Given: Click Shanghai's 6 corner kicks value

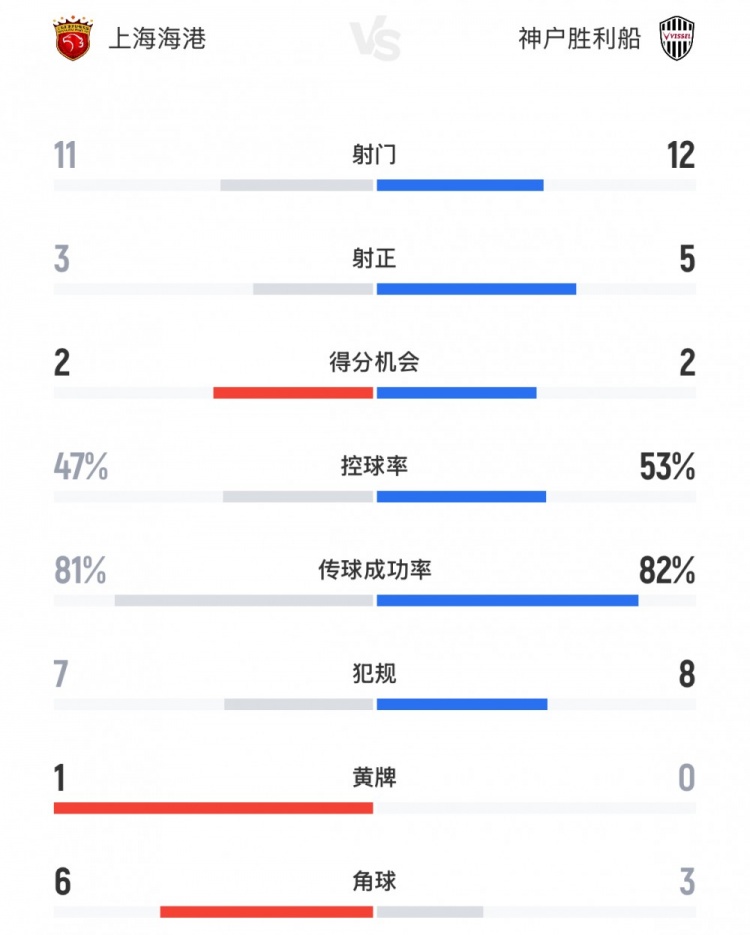Looking at the screenshot, I should pos(62,882).
